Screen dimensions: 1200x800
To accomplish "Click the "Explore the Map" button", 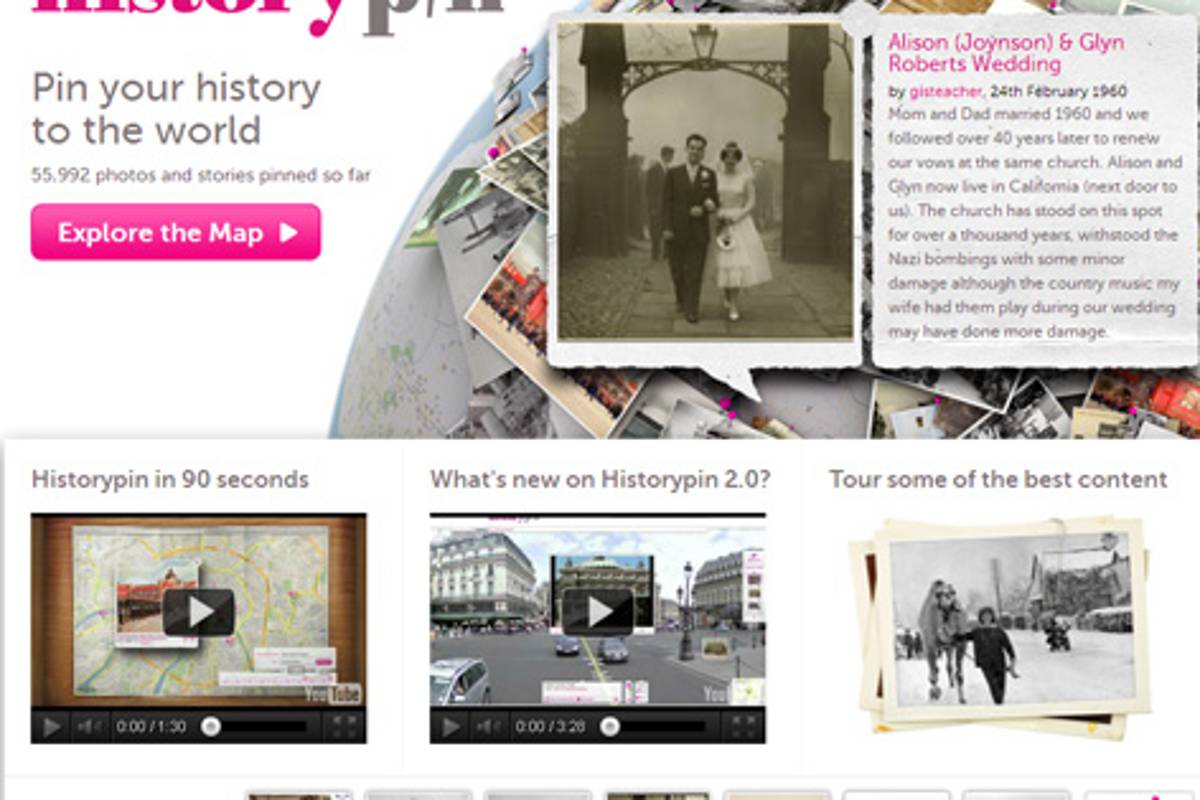I will 176,232.
